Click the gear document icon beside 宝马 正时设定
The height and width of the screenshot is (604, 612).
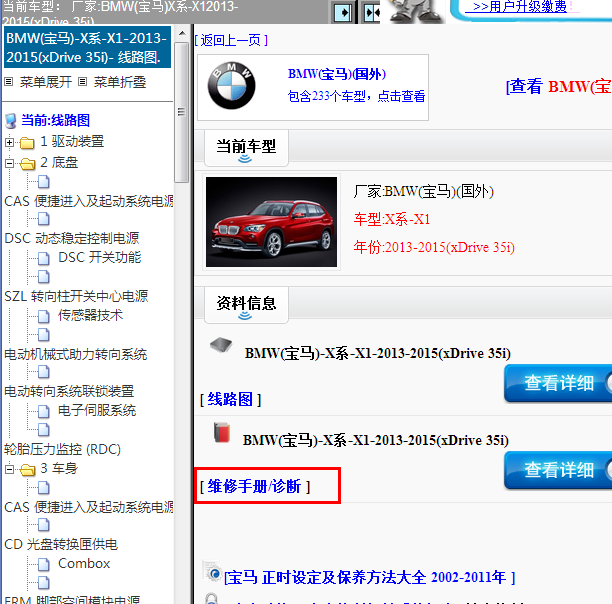212,570
